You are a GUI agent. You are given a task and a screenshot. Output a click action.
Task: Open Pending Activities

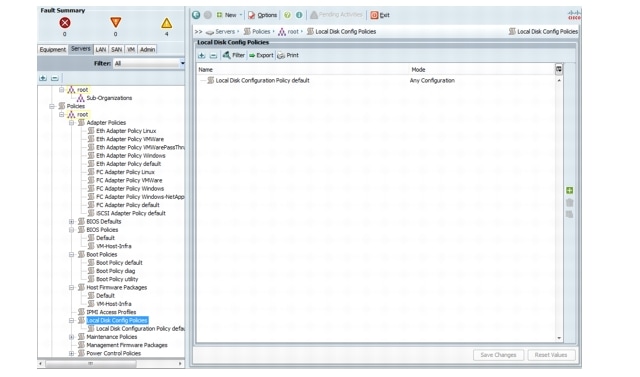click(336, 15)
